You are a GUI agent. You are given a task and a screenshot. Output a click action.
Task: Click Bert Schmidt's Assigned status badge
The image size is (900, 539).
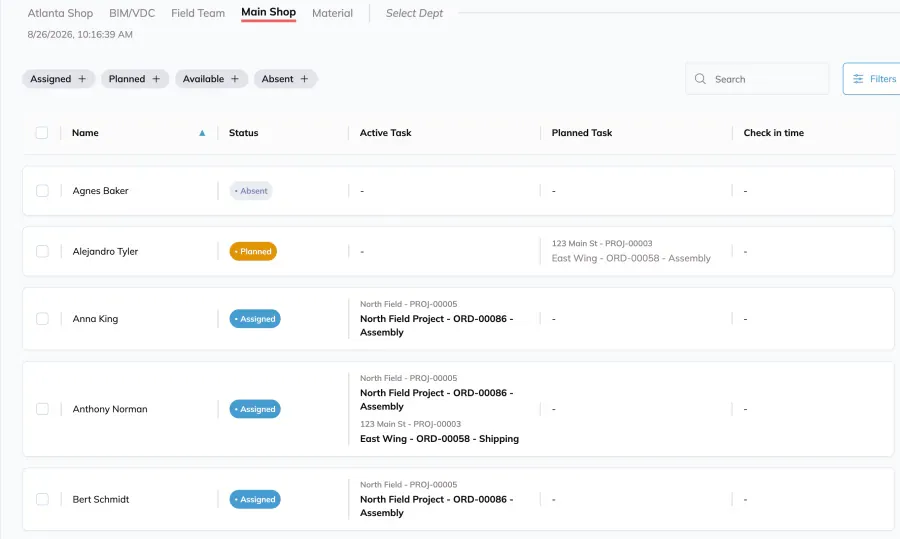coord(255,499)
